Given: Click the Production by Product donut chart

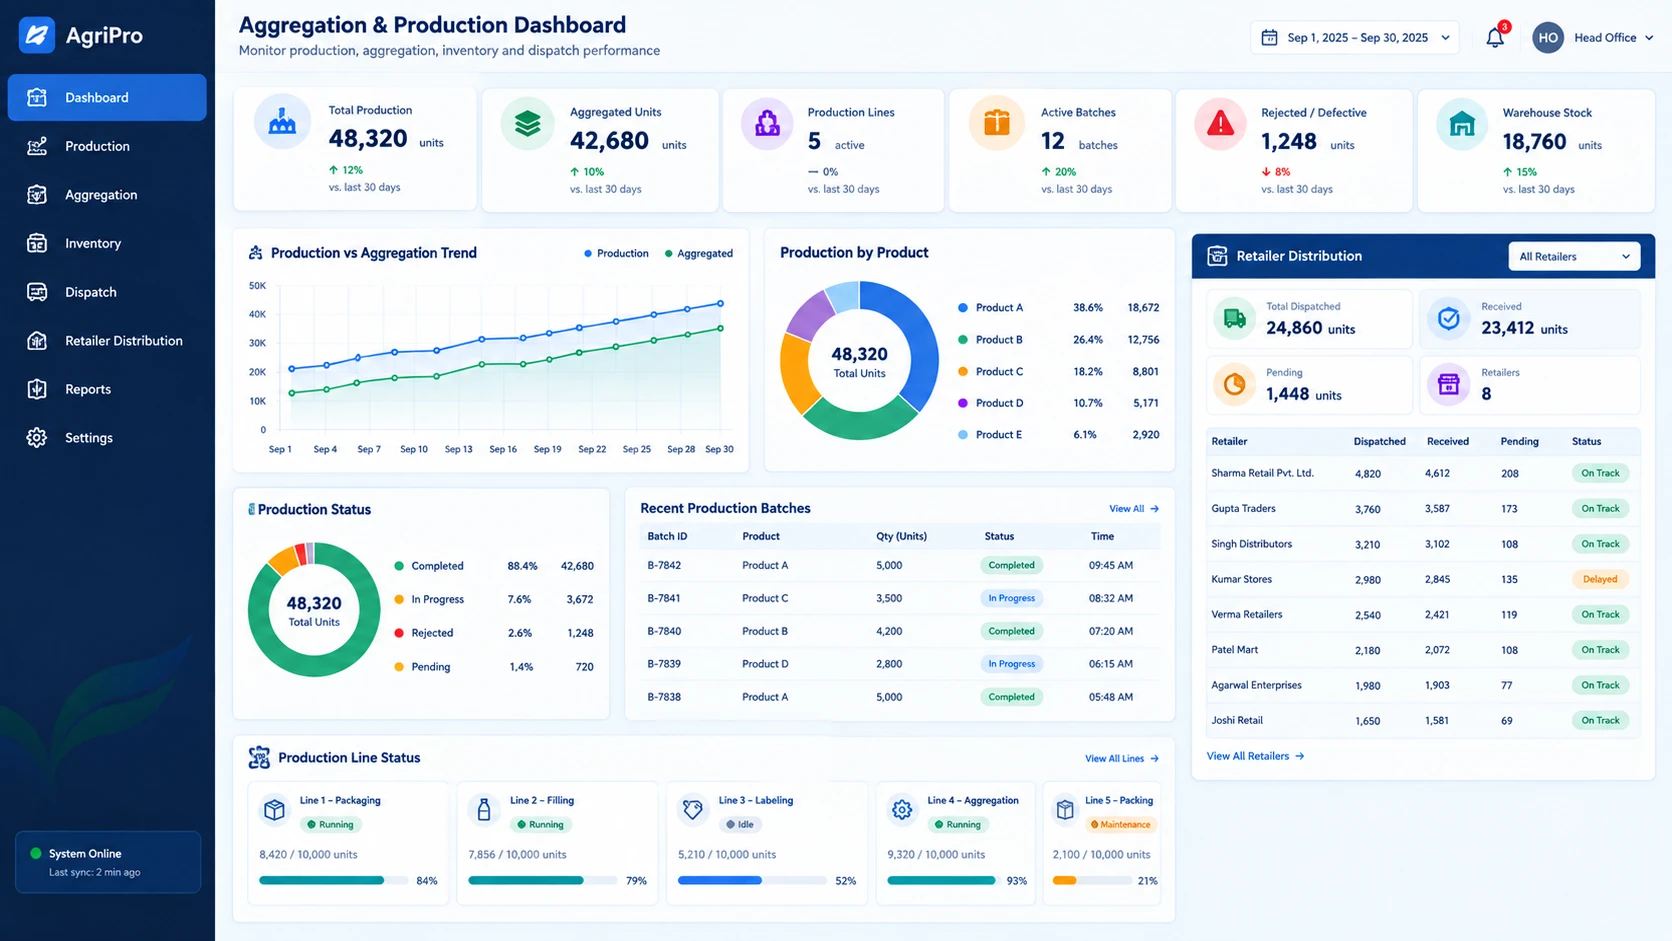Looking at the screenshot, I should click(859, 361).
